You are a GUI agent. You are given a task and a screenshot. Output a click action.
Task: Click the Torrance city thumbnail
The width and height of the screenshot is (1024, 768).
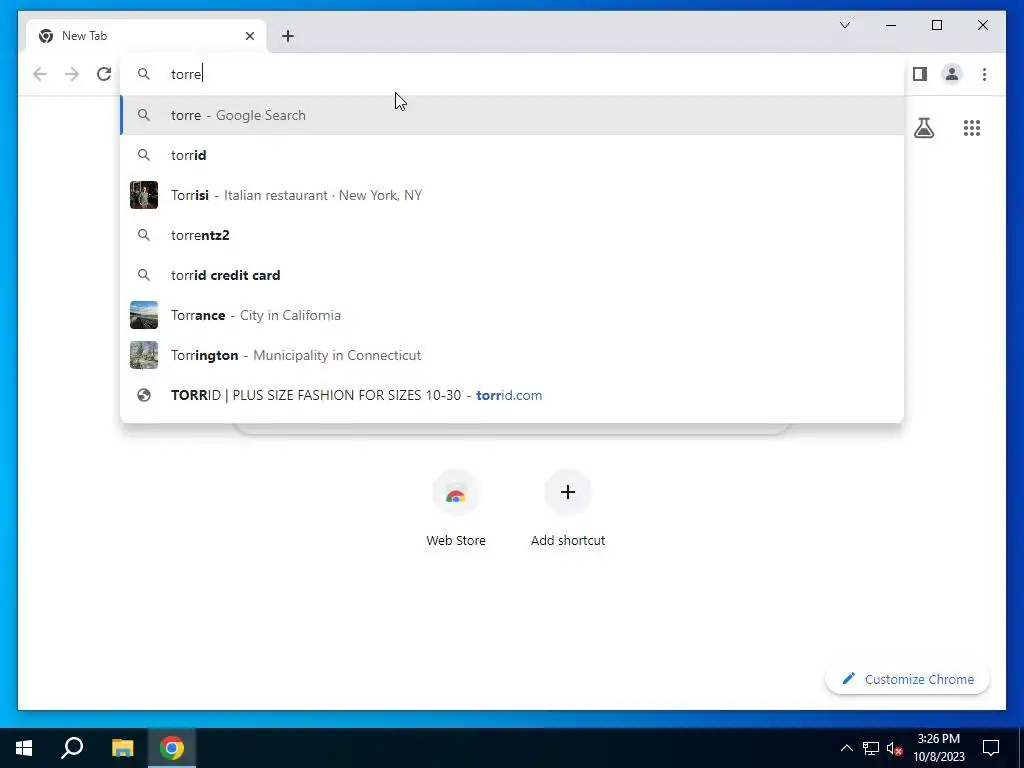[x=144, y=315]
